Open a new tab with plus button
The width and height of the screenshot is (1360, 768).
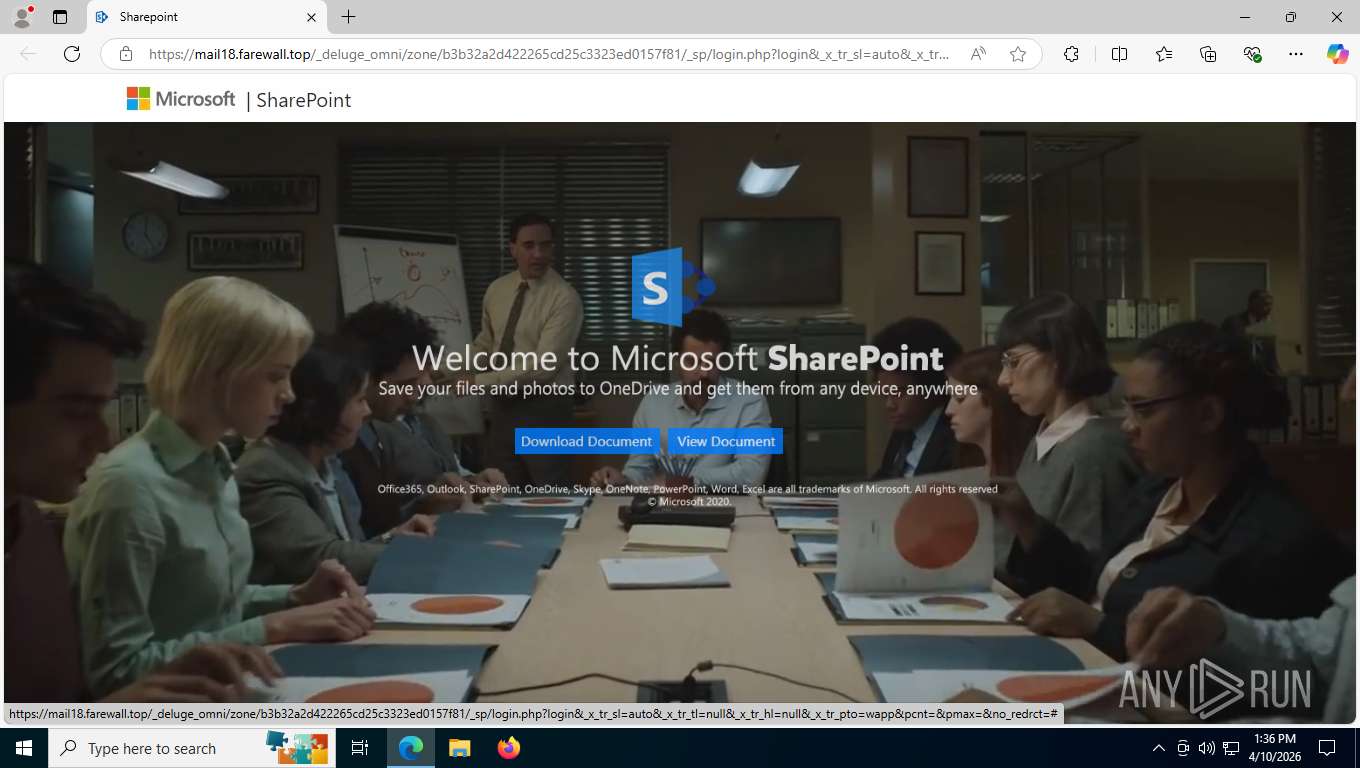(348, 17)
